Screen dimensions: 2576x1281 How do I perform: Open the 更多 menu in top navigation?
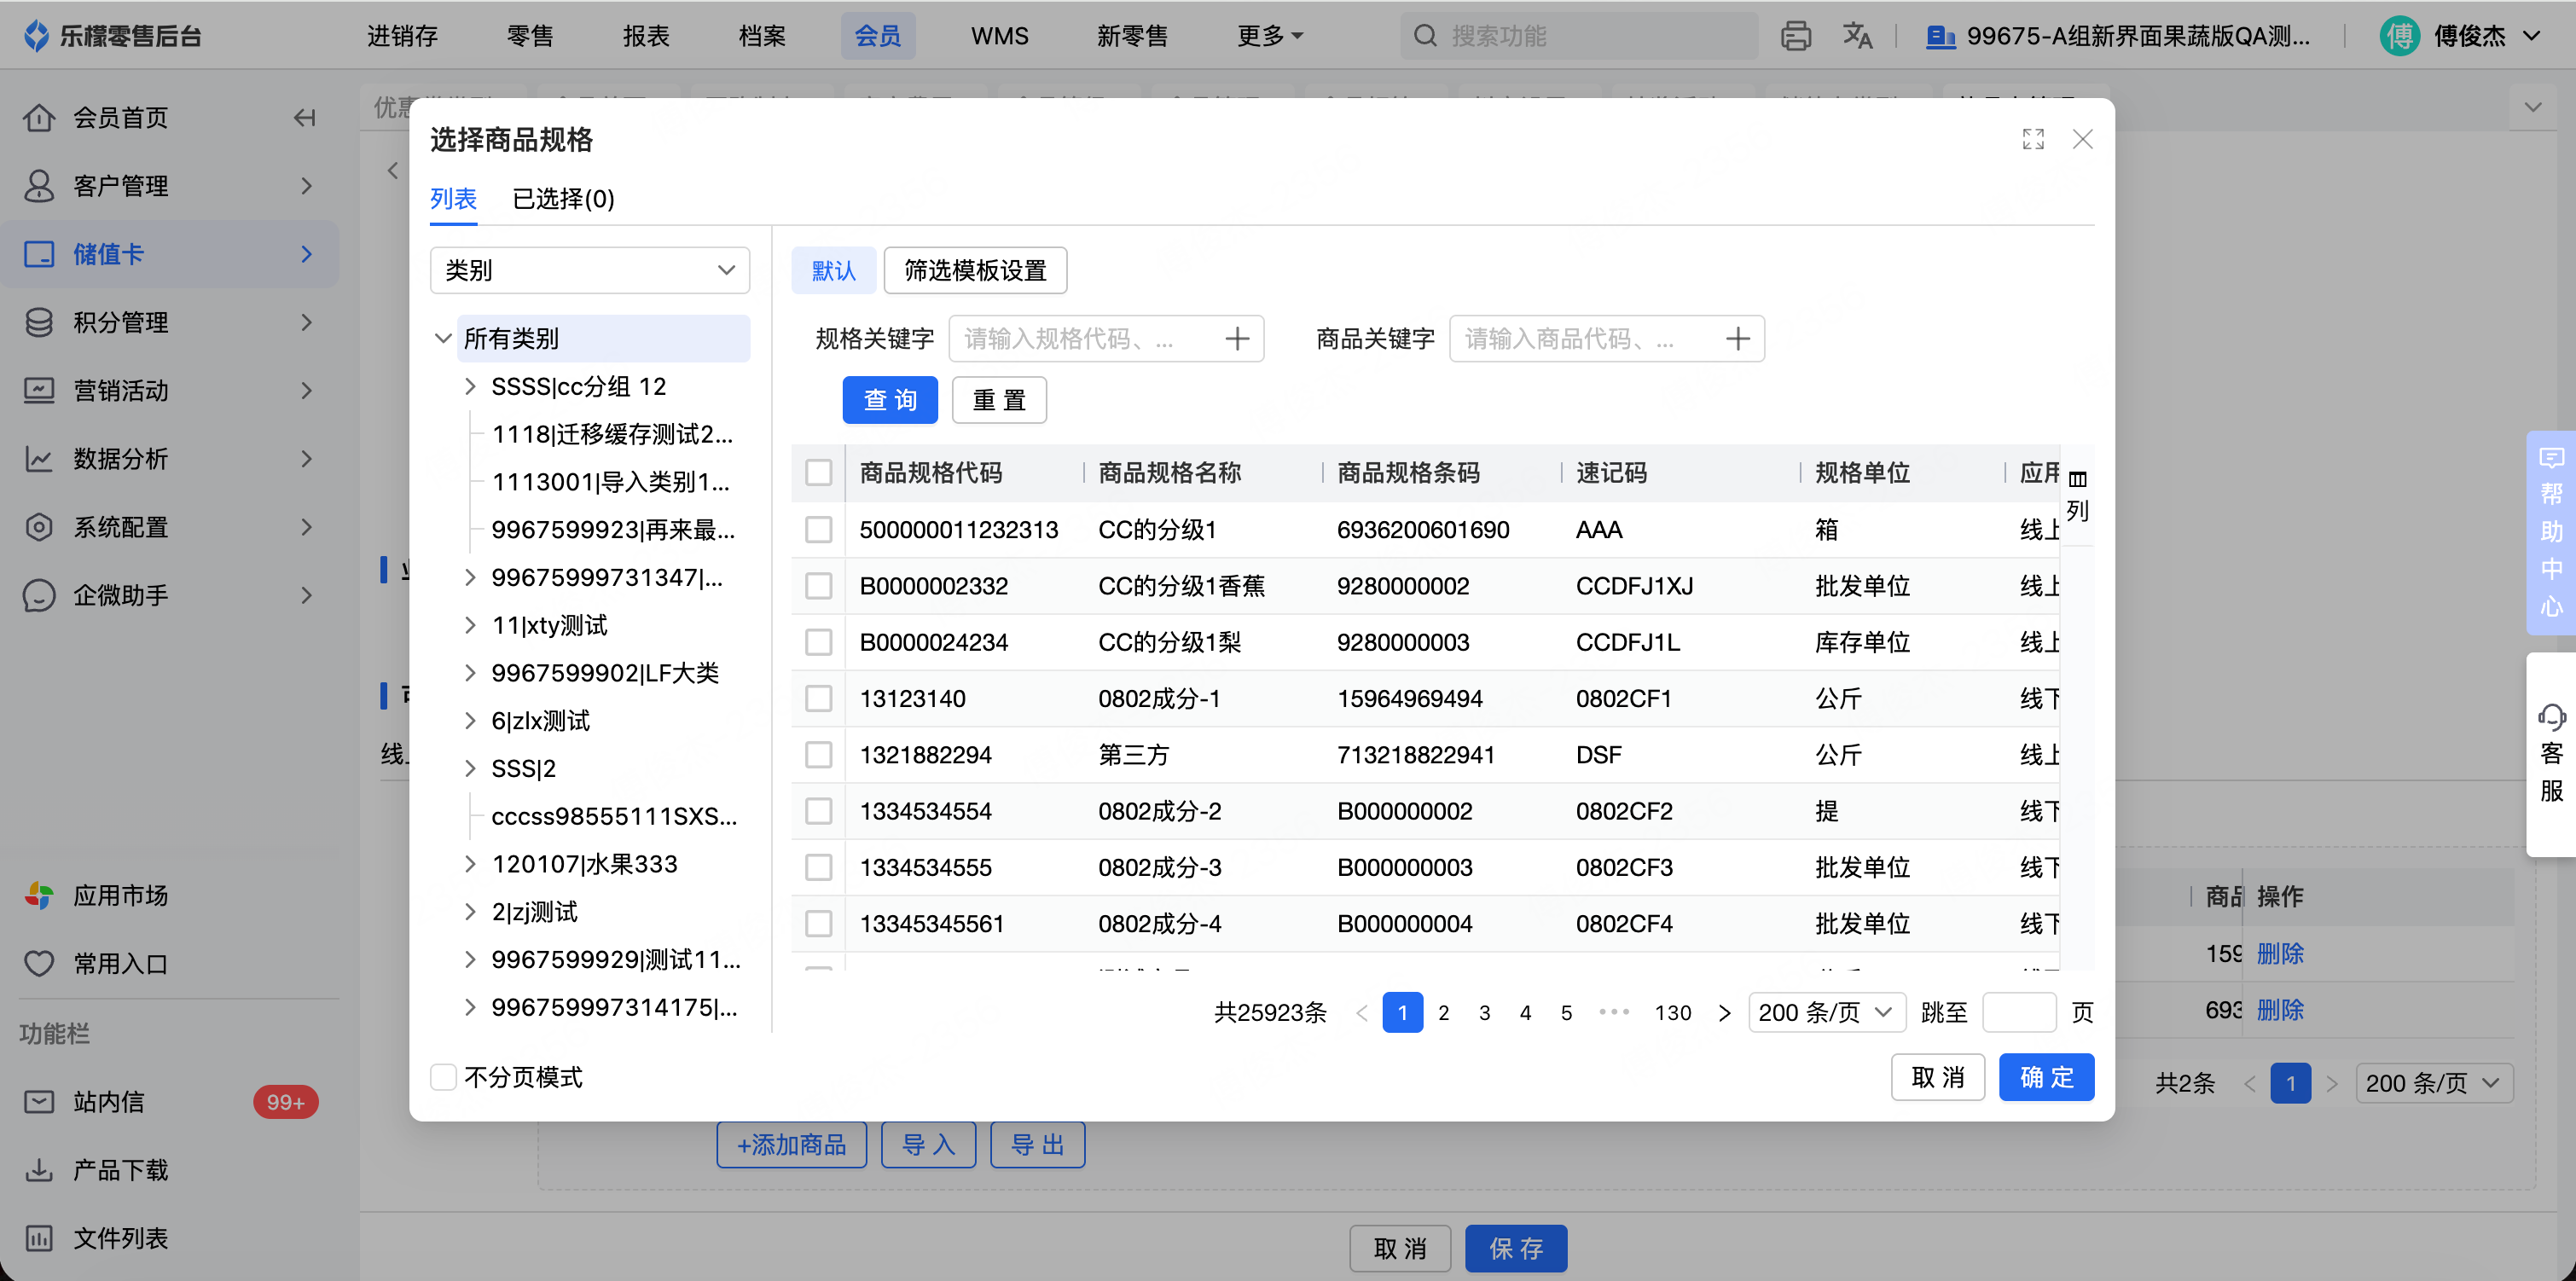(1269, 36)
